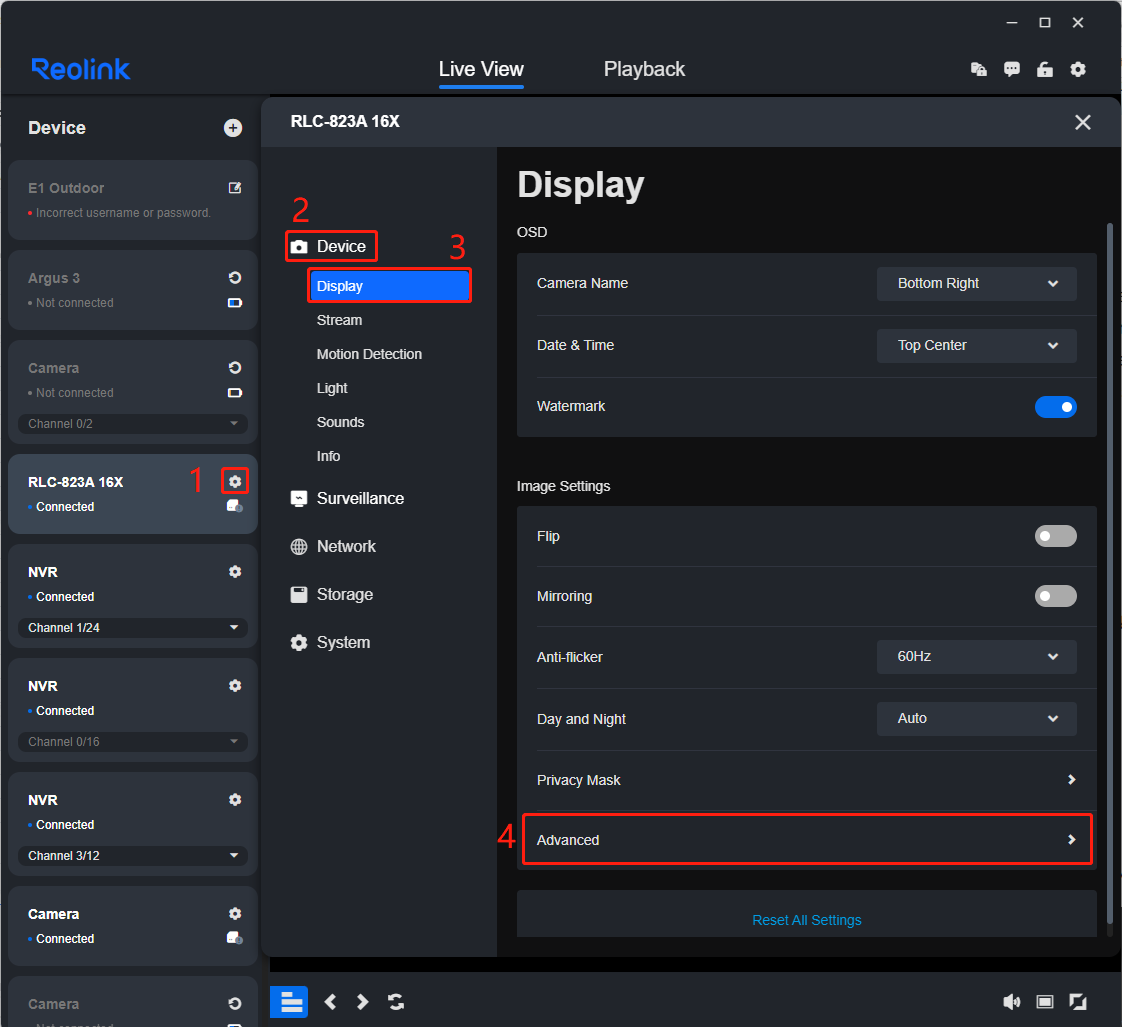Click the language translate icon in header
This screenshot has width=1122, height=1027.
[x=978, y=69]
